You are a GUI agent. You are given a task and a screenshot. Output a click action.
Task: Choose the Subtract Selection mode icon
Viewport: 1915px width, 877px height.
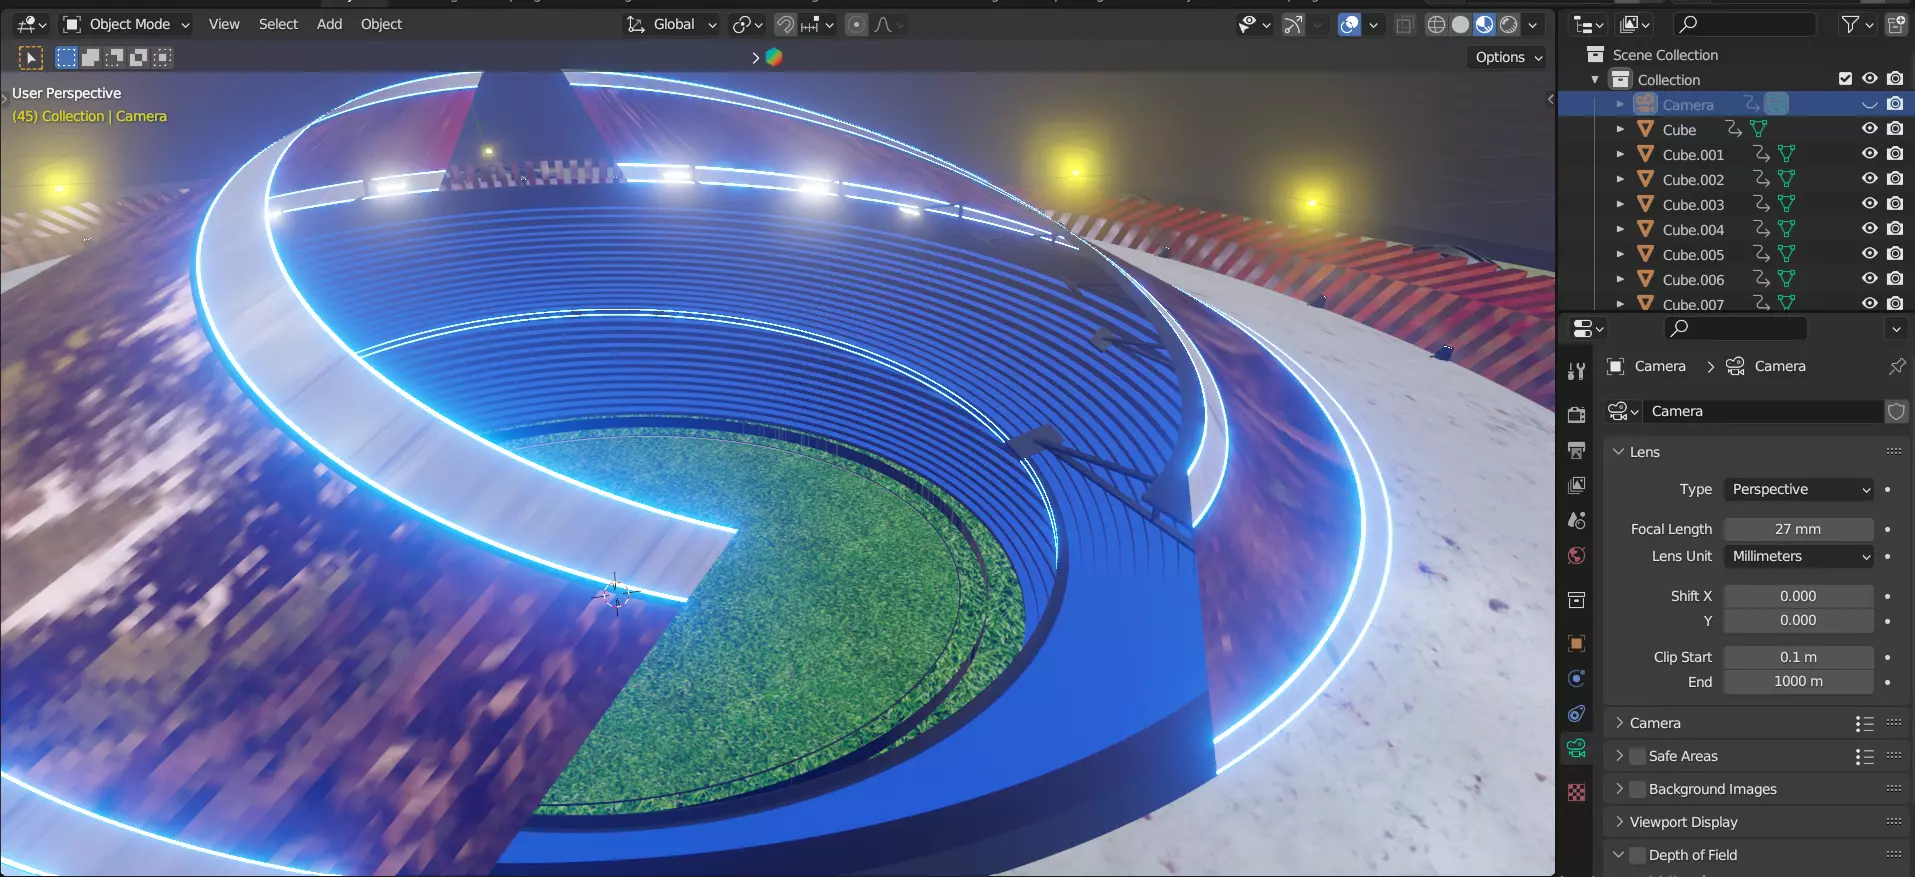point(114,58)
